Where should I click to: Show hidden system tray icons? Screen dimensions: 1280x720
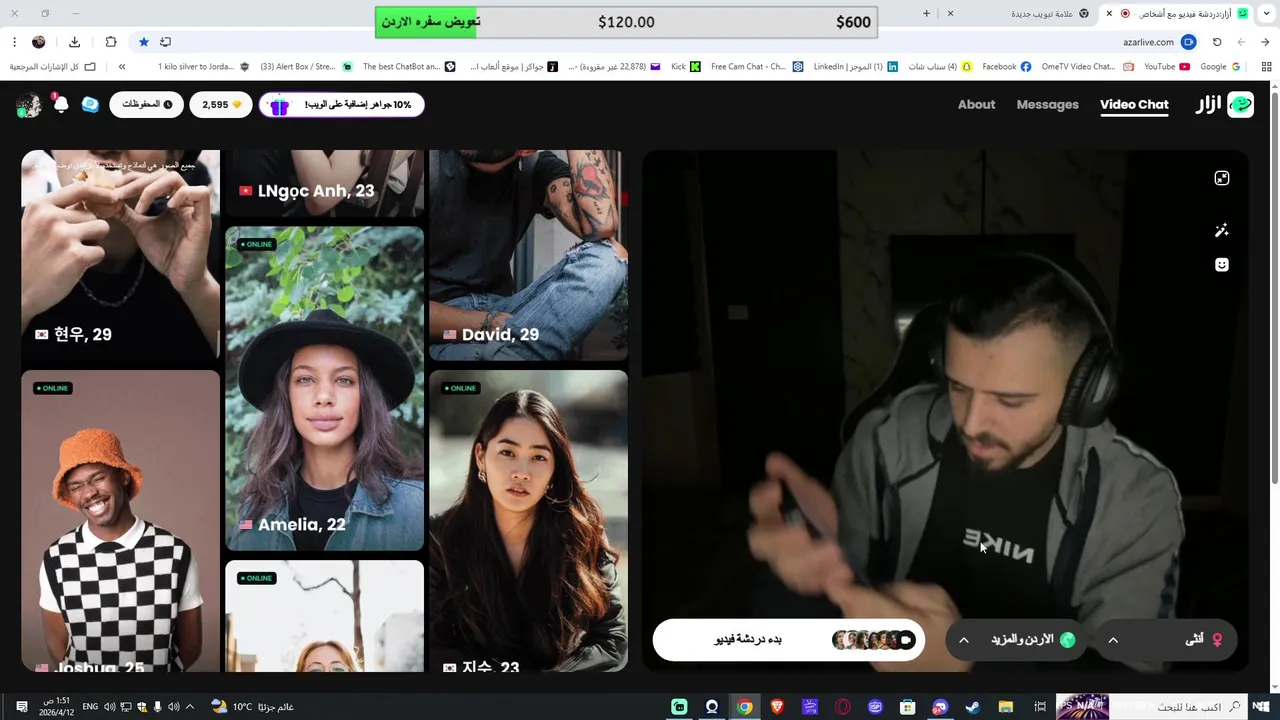[x=190, y=707]
